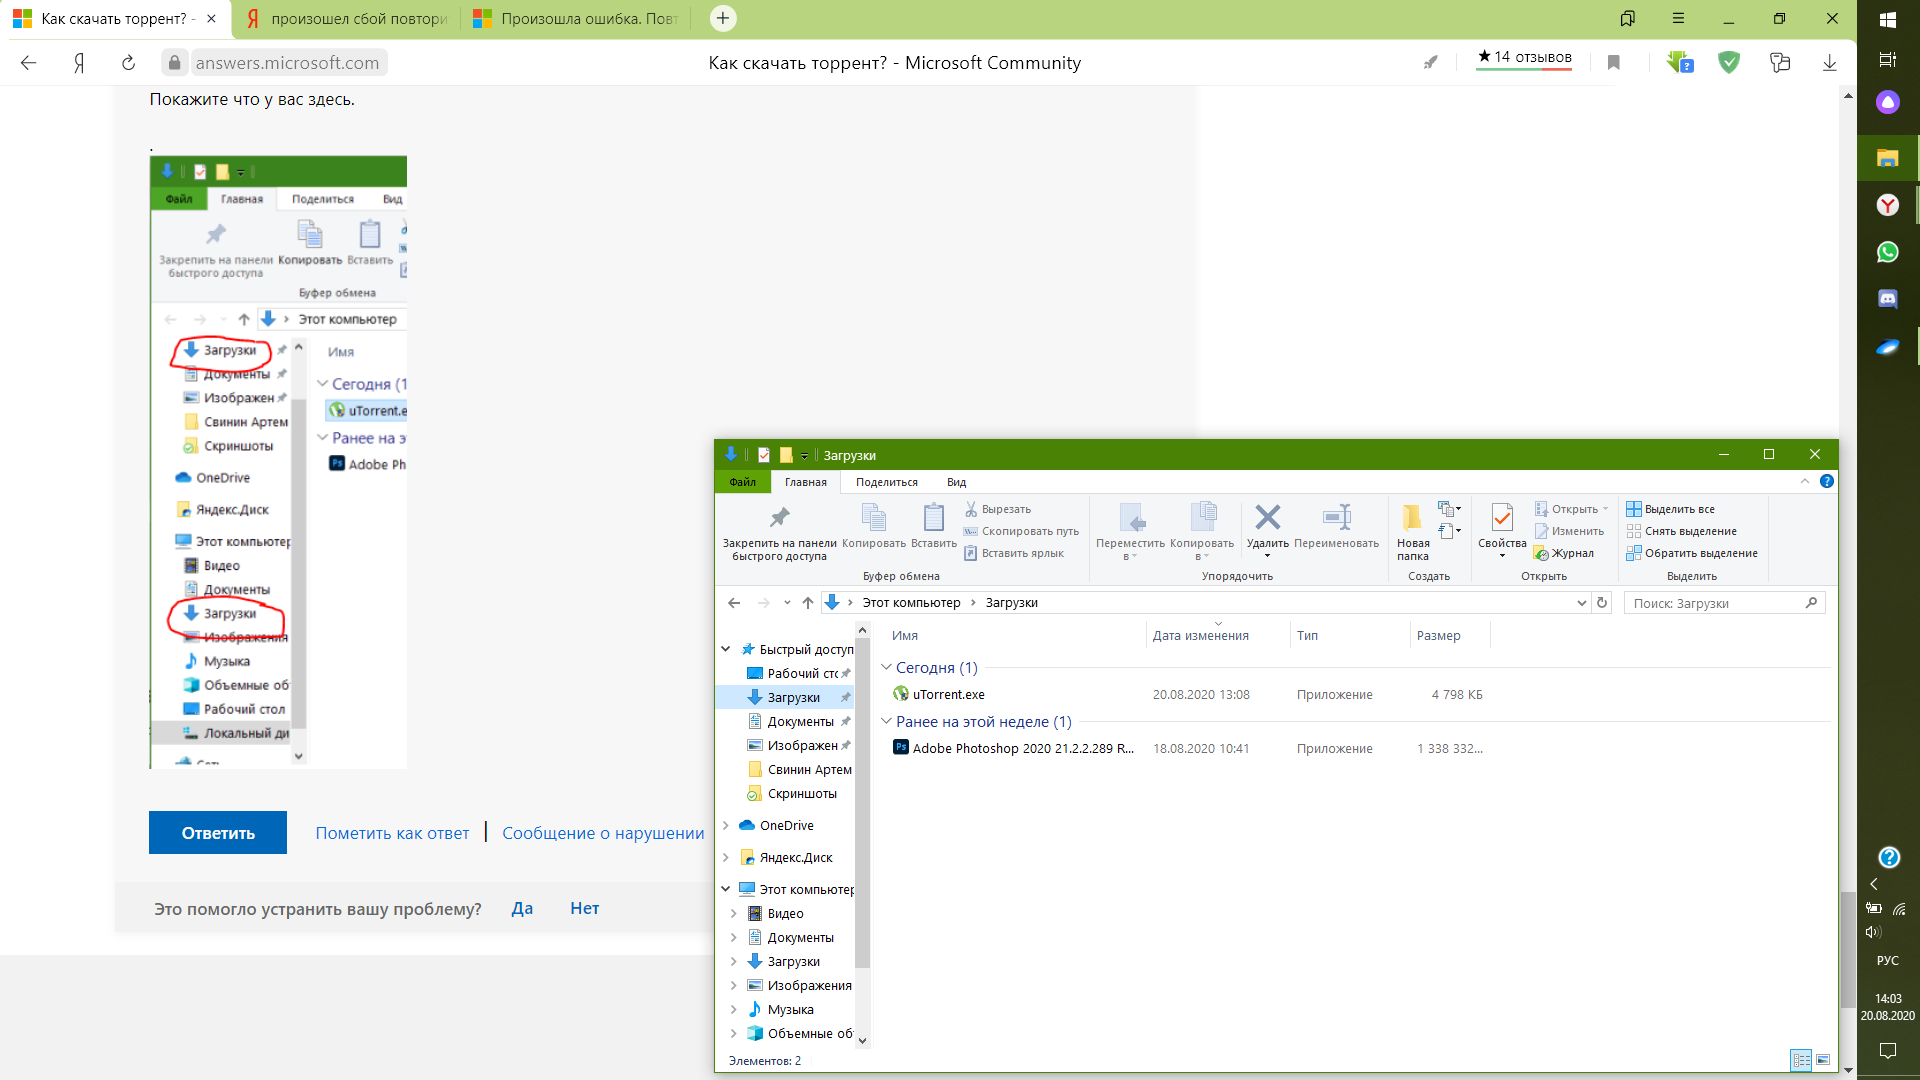Click the Copy (Копировать) ribbon icon
Viewport: 1920px width, 1080px height.
tap(874, 517)
